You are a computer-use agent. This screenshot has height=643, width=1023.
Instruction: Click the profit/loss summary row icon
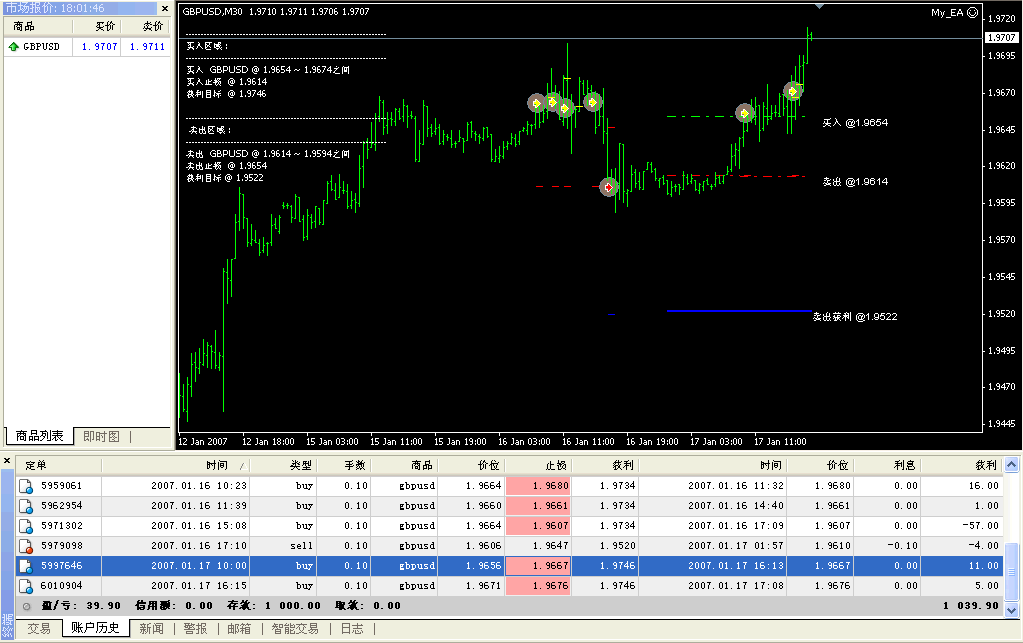pos(26,606)
